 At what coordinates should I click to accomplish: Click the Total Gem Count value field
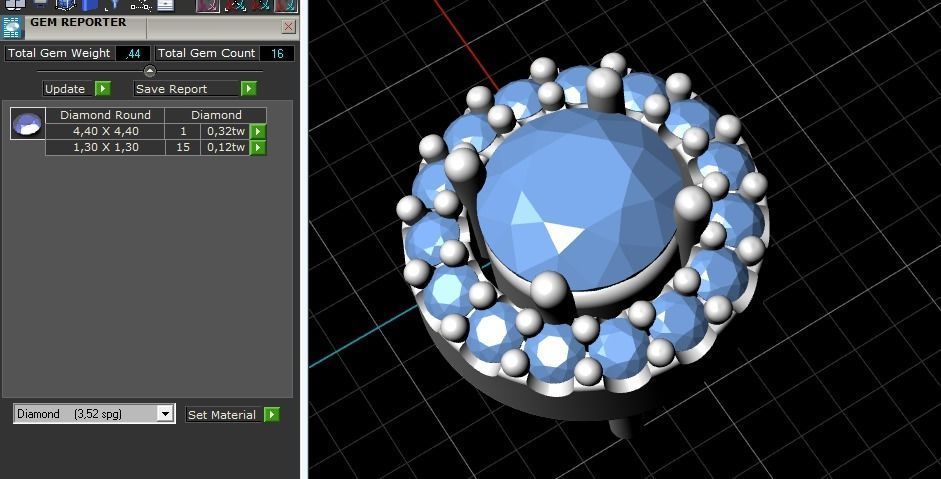pos(277,53)
